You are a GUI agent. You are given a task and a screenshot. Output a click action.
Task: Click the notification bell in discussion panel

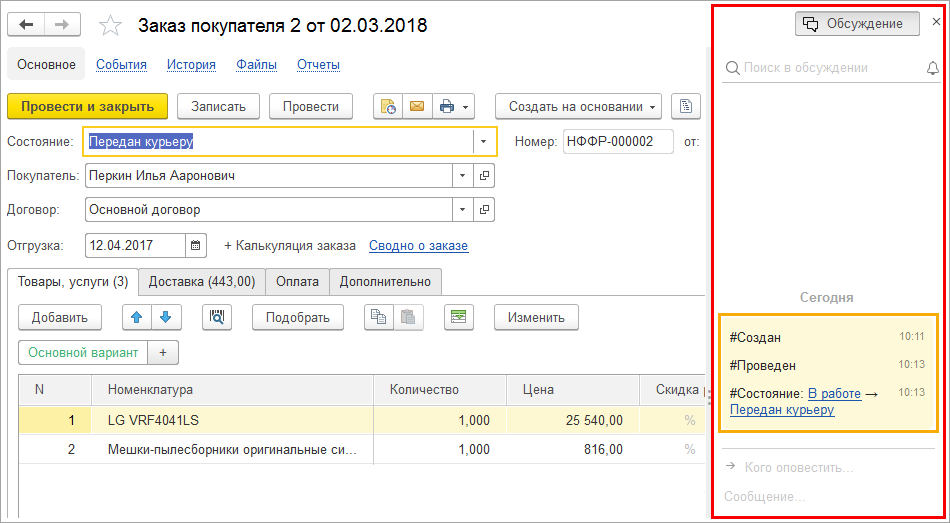(x=933, y=68)
